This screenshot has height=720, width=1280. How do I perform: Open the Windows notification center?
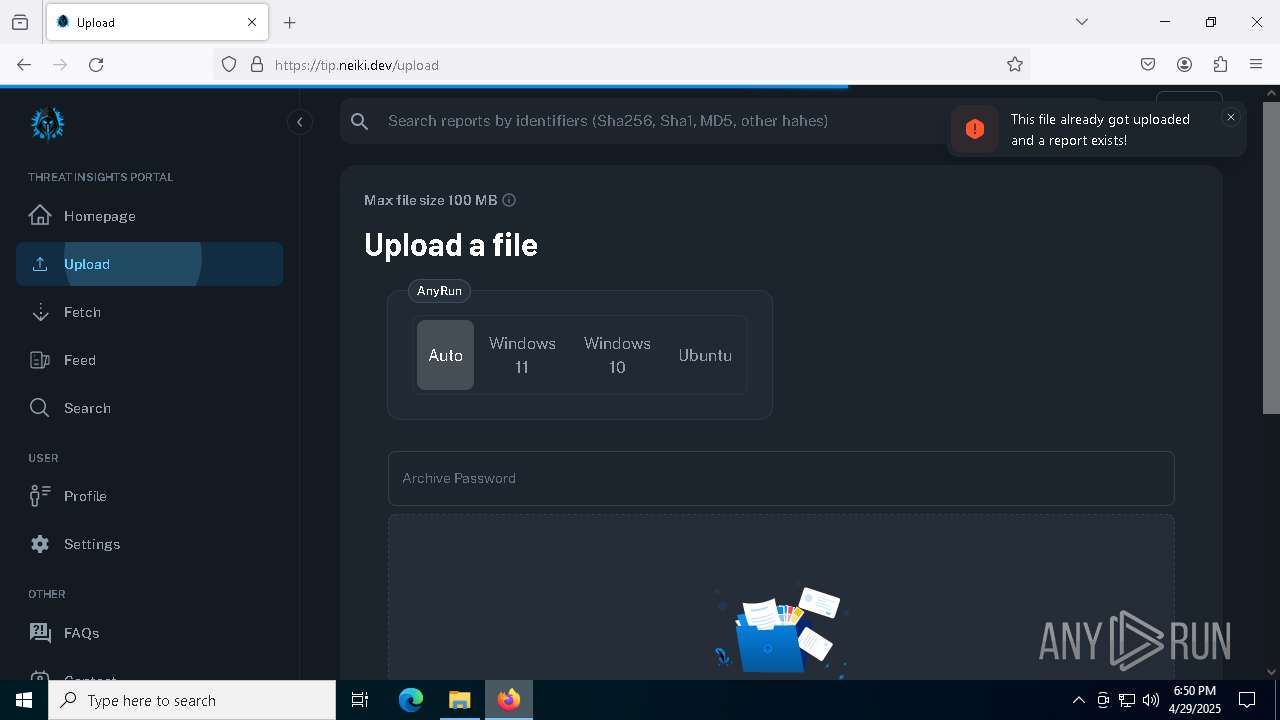(1247, 700)
